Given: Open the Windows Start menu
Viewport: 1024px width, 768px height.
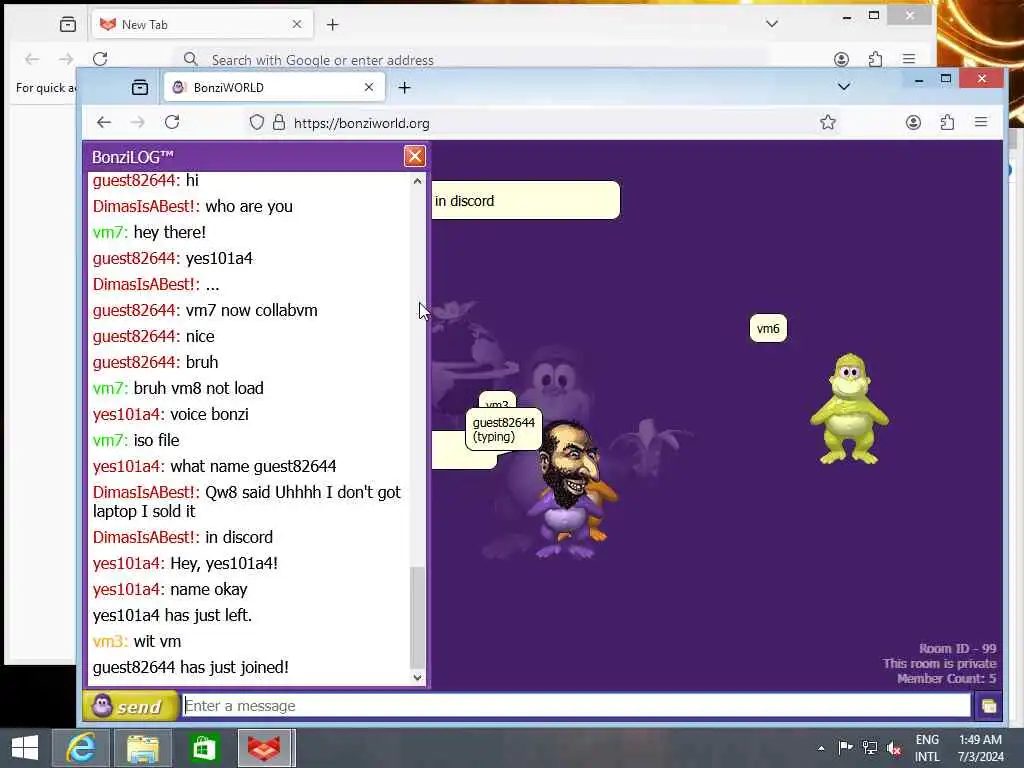Looking at the screenshot, I should (25, 748).
